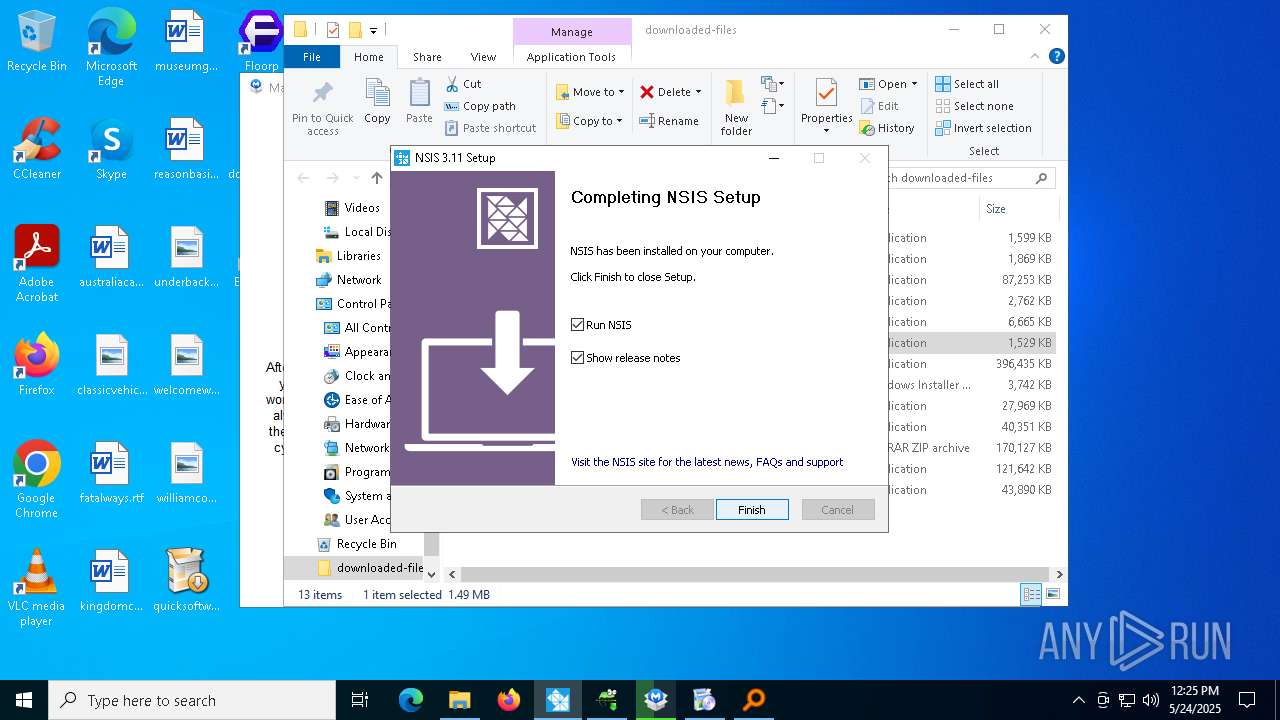The image size is (1280, 720).
Task: Click Select none in ribbon
Action: 975,106
